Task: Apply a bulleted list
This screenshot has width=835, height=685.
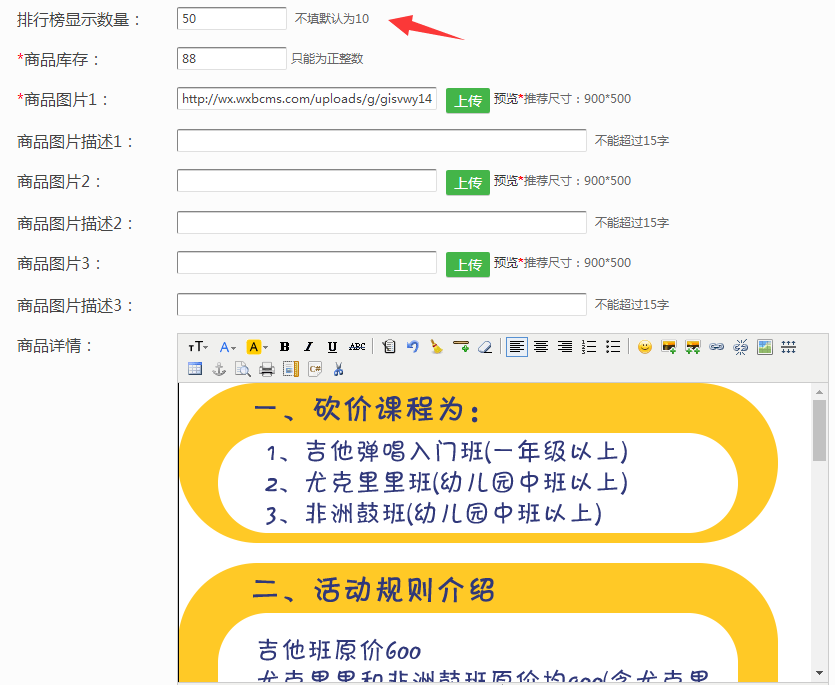Action: [x=613, y=347]
